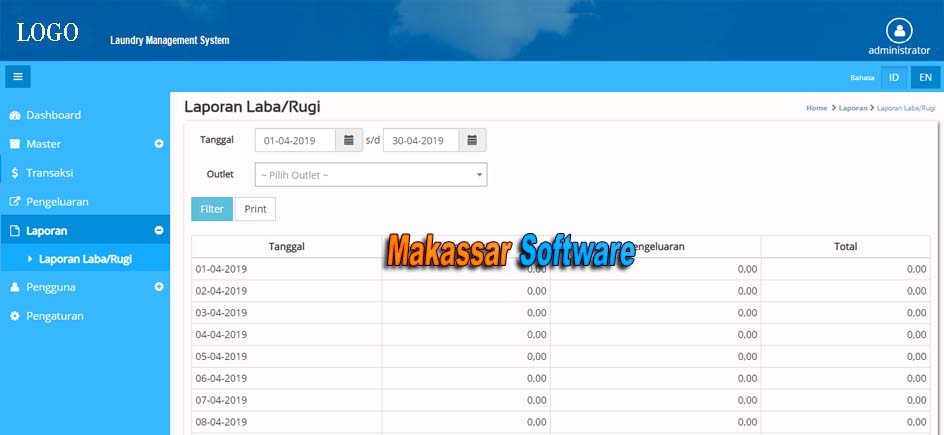Open Pengaturan settings menu item
The image size is (944, 435).
[54, 316]
